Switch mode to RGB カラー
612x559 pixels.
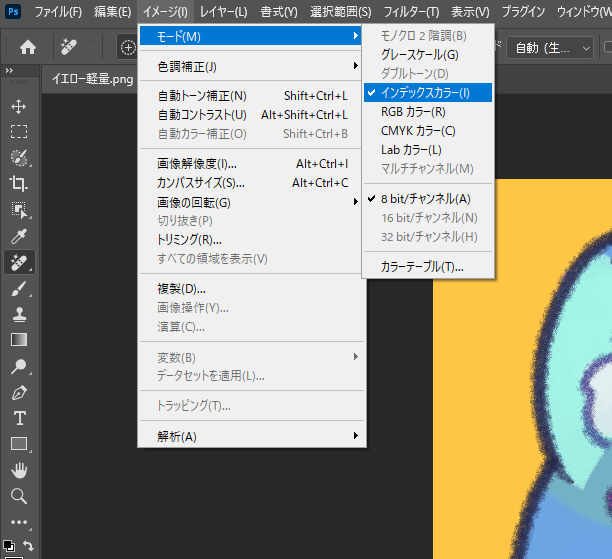tap(413, 111)
